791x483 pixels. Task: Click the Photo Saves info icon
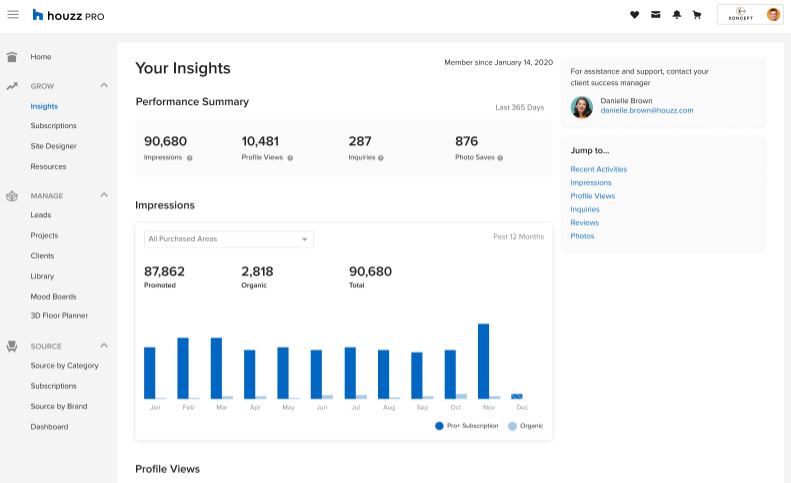[x=500, y=158]
